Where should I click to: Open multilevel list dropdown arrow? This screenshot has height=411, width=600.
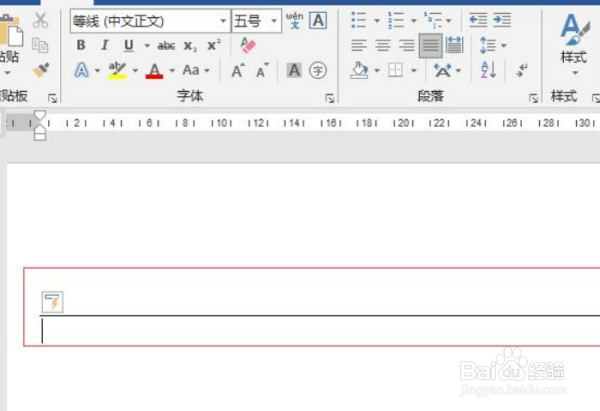pyautogui.click(x=449, y=21)
